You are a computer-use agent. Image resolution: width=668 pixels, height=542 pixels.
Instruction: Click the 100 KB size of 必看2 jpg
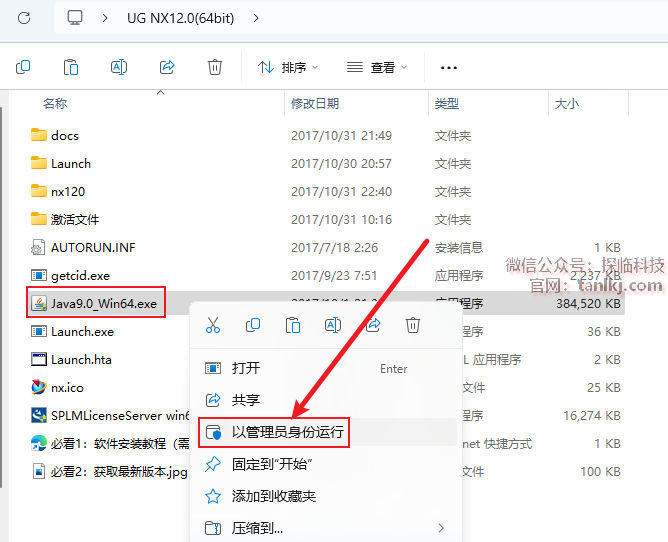[x=600, y=472]
